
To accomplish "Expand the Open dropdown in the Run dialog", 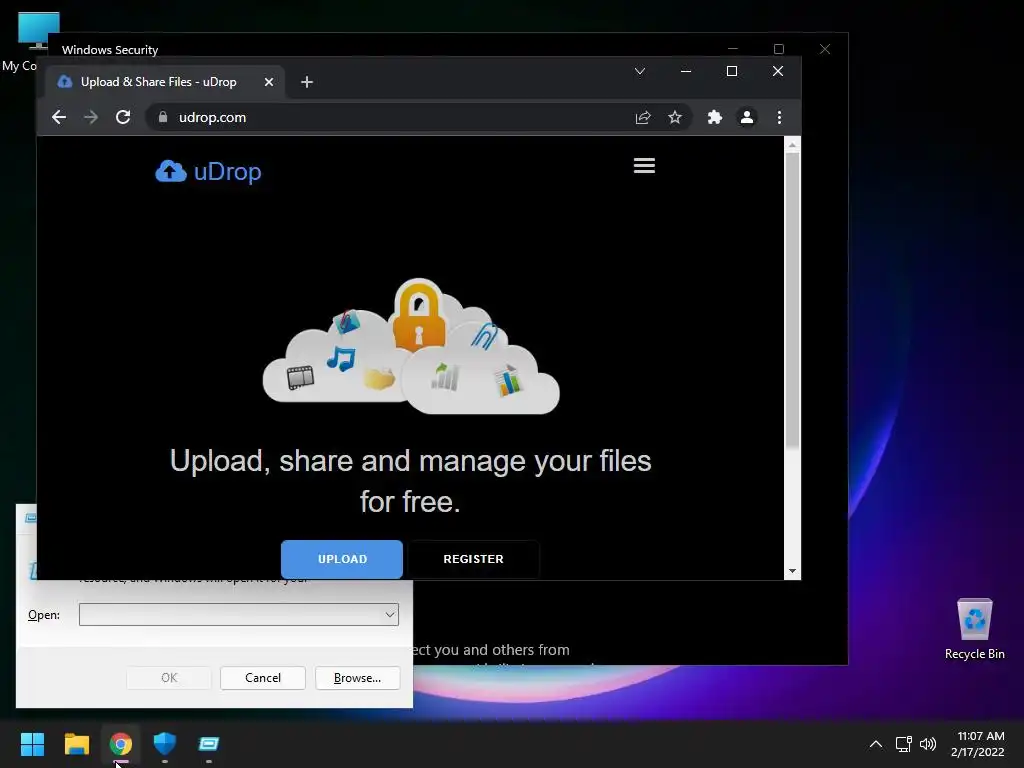I will click(390, 615).
